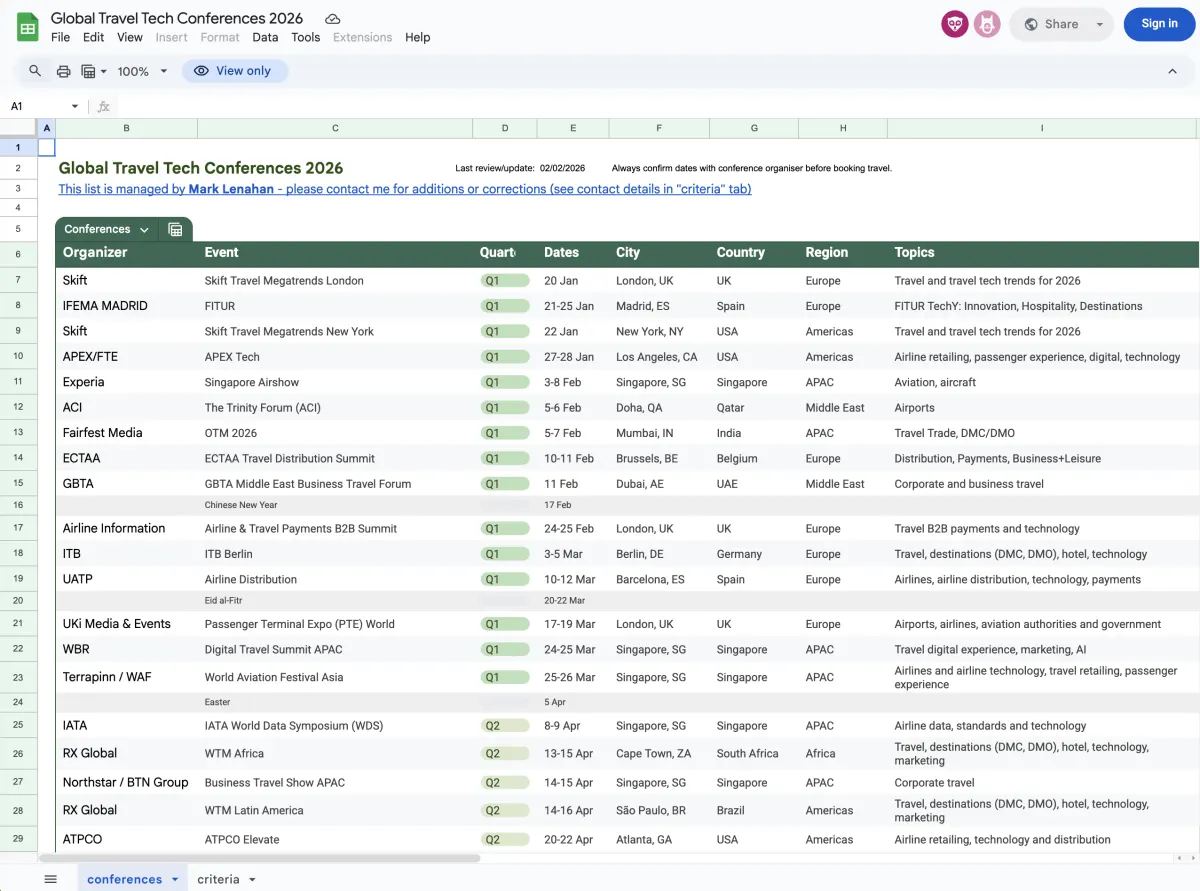
Task: Open the Google Sheets home icon
Action: pyautogui.click(x=27, y=27)
